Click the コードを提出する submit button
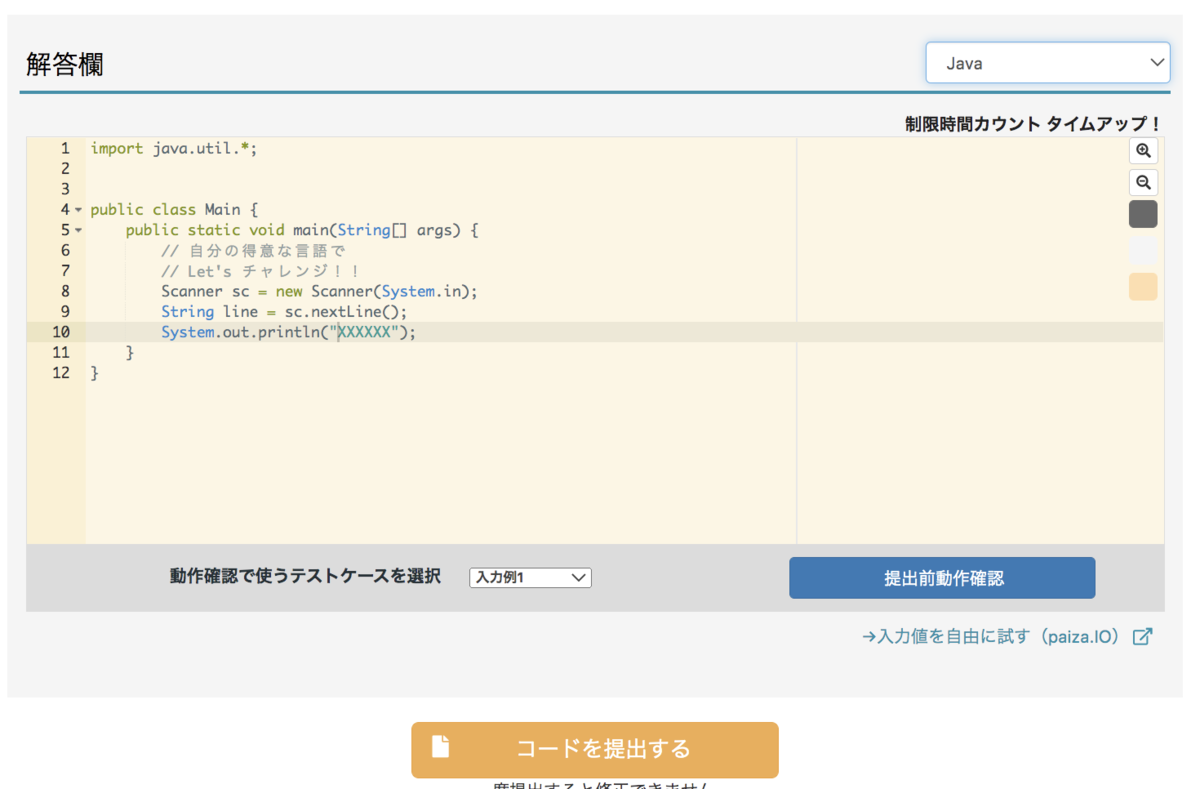 click(x=596, y=749)
